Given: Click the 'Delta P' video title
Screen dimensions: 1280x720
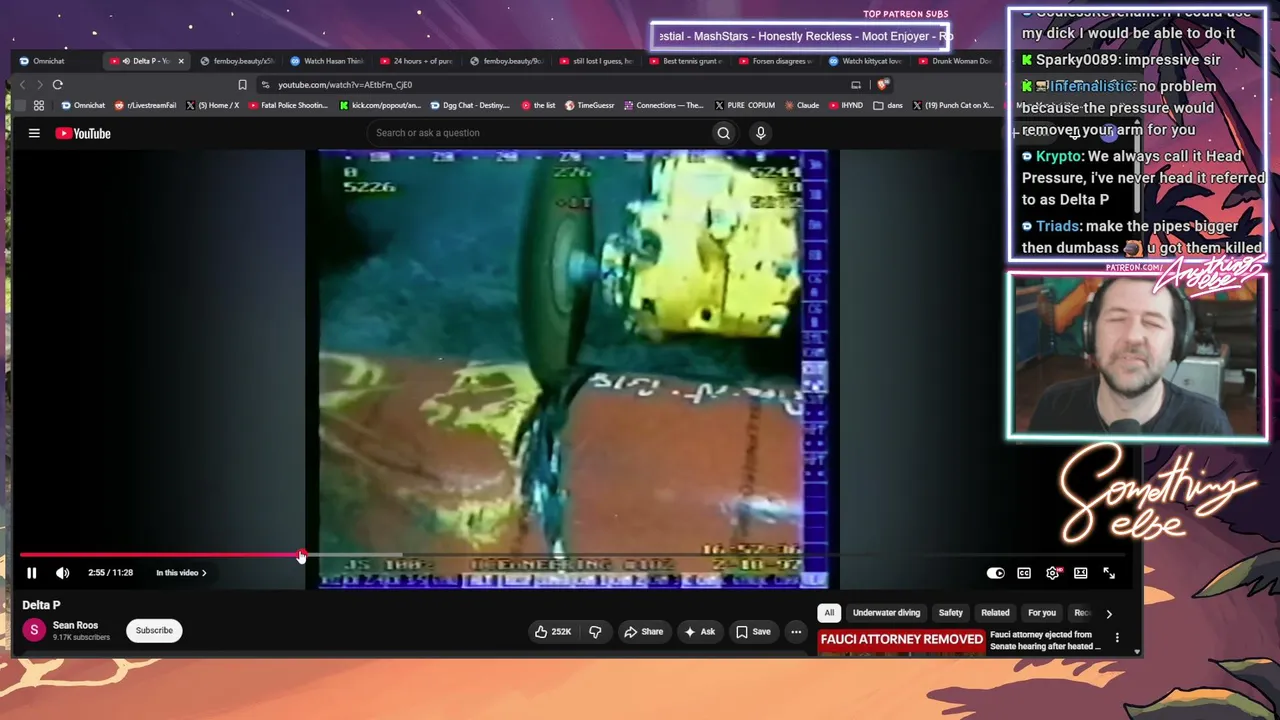Looking at the screenshot, I should tap(42, 605).
